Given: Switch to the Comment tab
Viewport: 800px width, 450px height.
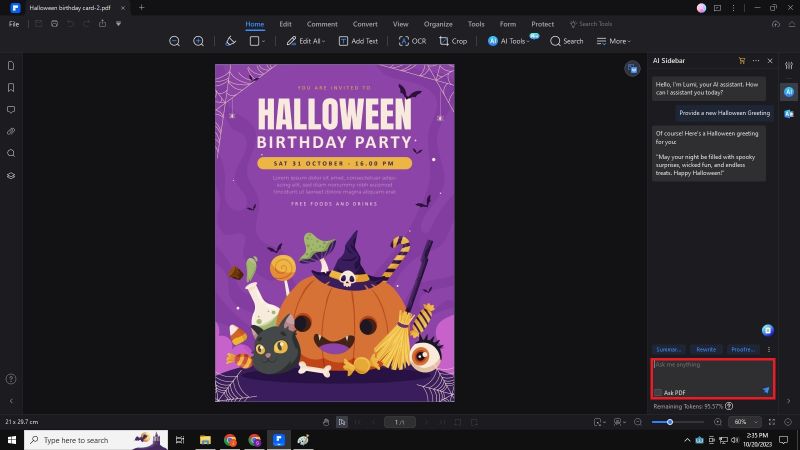Looking at the screenshot, I should tap(322, 23).
